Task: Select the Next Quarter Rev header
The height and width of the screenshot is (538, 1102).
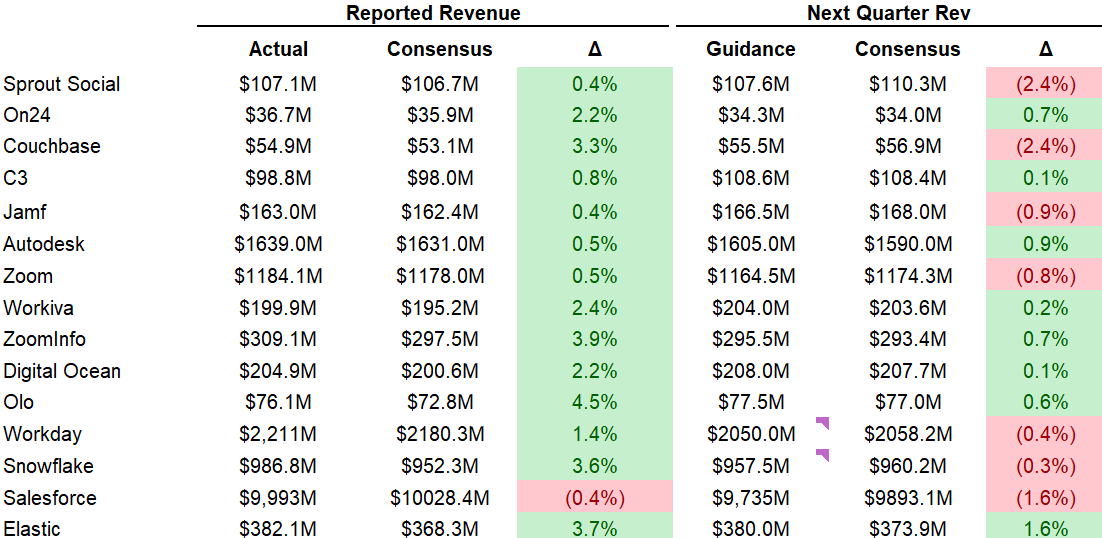Action: [889, 13]
